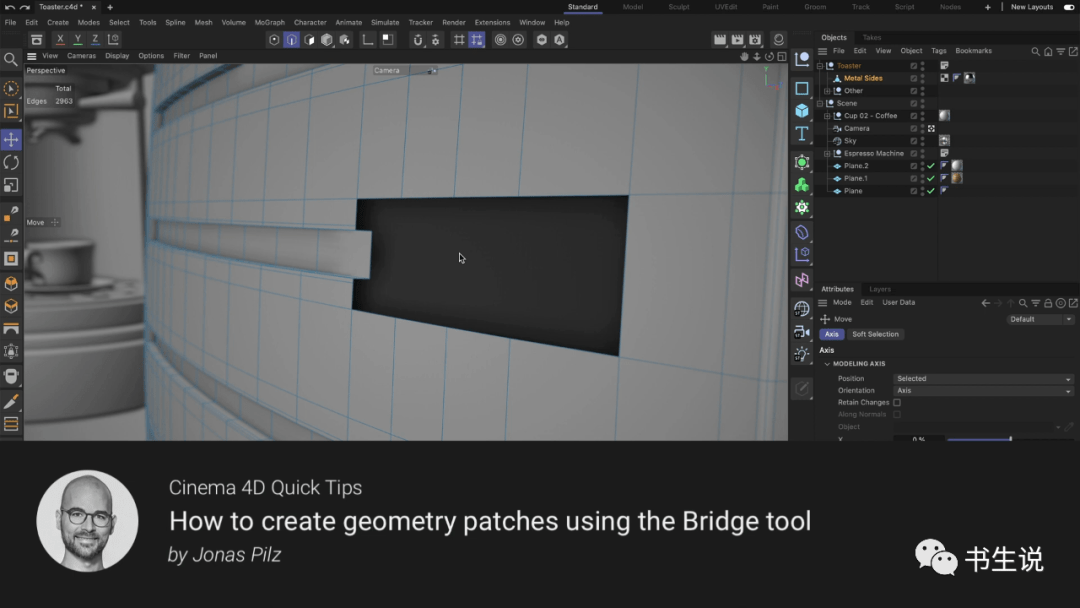Lock the Attributes panel
Screen dimensions: 1080x608
[x=1048, y=303]
